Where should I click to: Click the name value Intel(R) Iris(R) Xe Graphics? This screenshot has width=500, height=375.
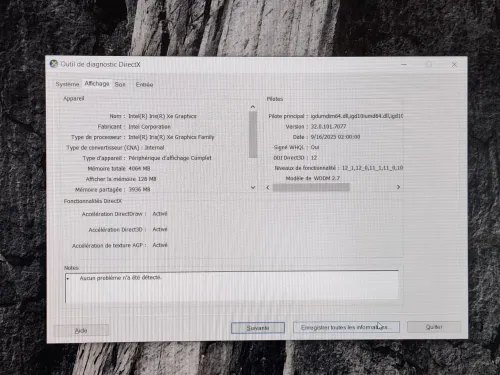point(162,116)
